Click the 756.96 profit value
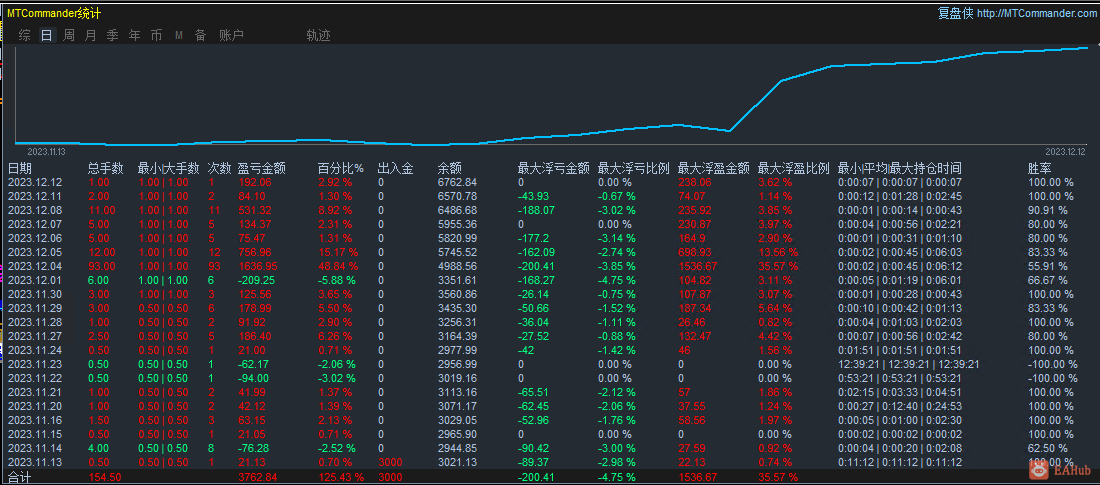This screenshot has height=485, width=1100. tap(255, 252)
